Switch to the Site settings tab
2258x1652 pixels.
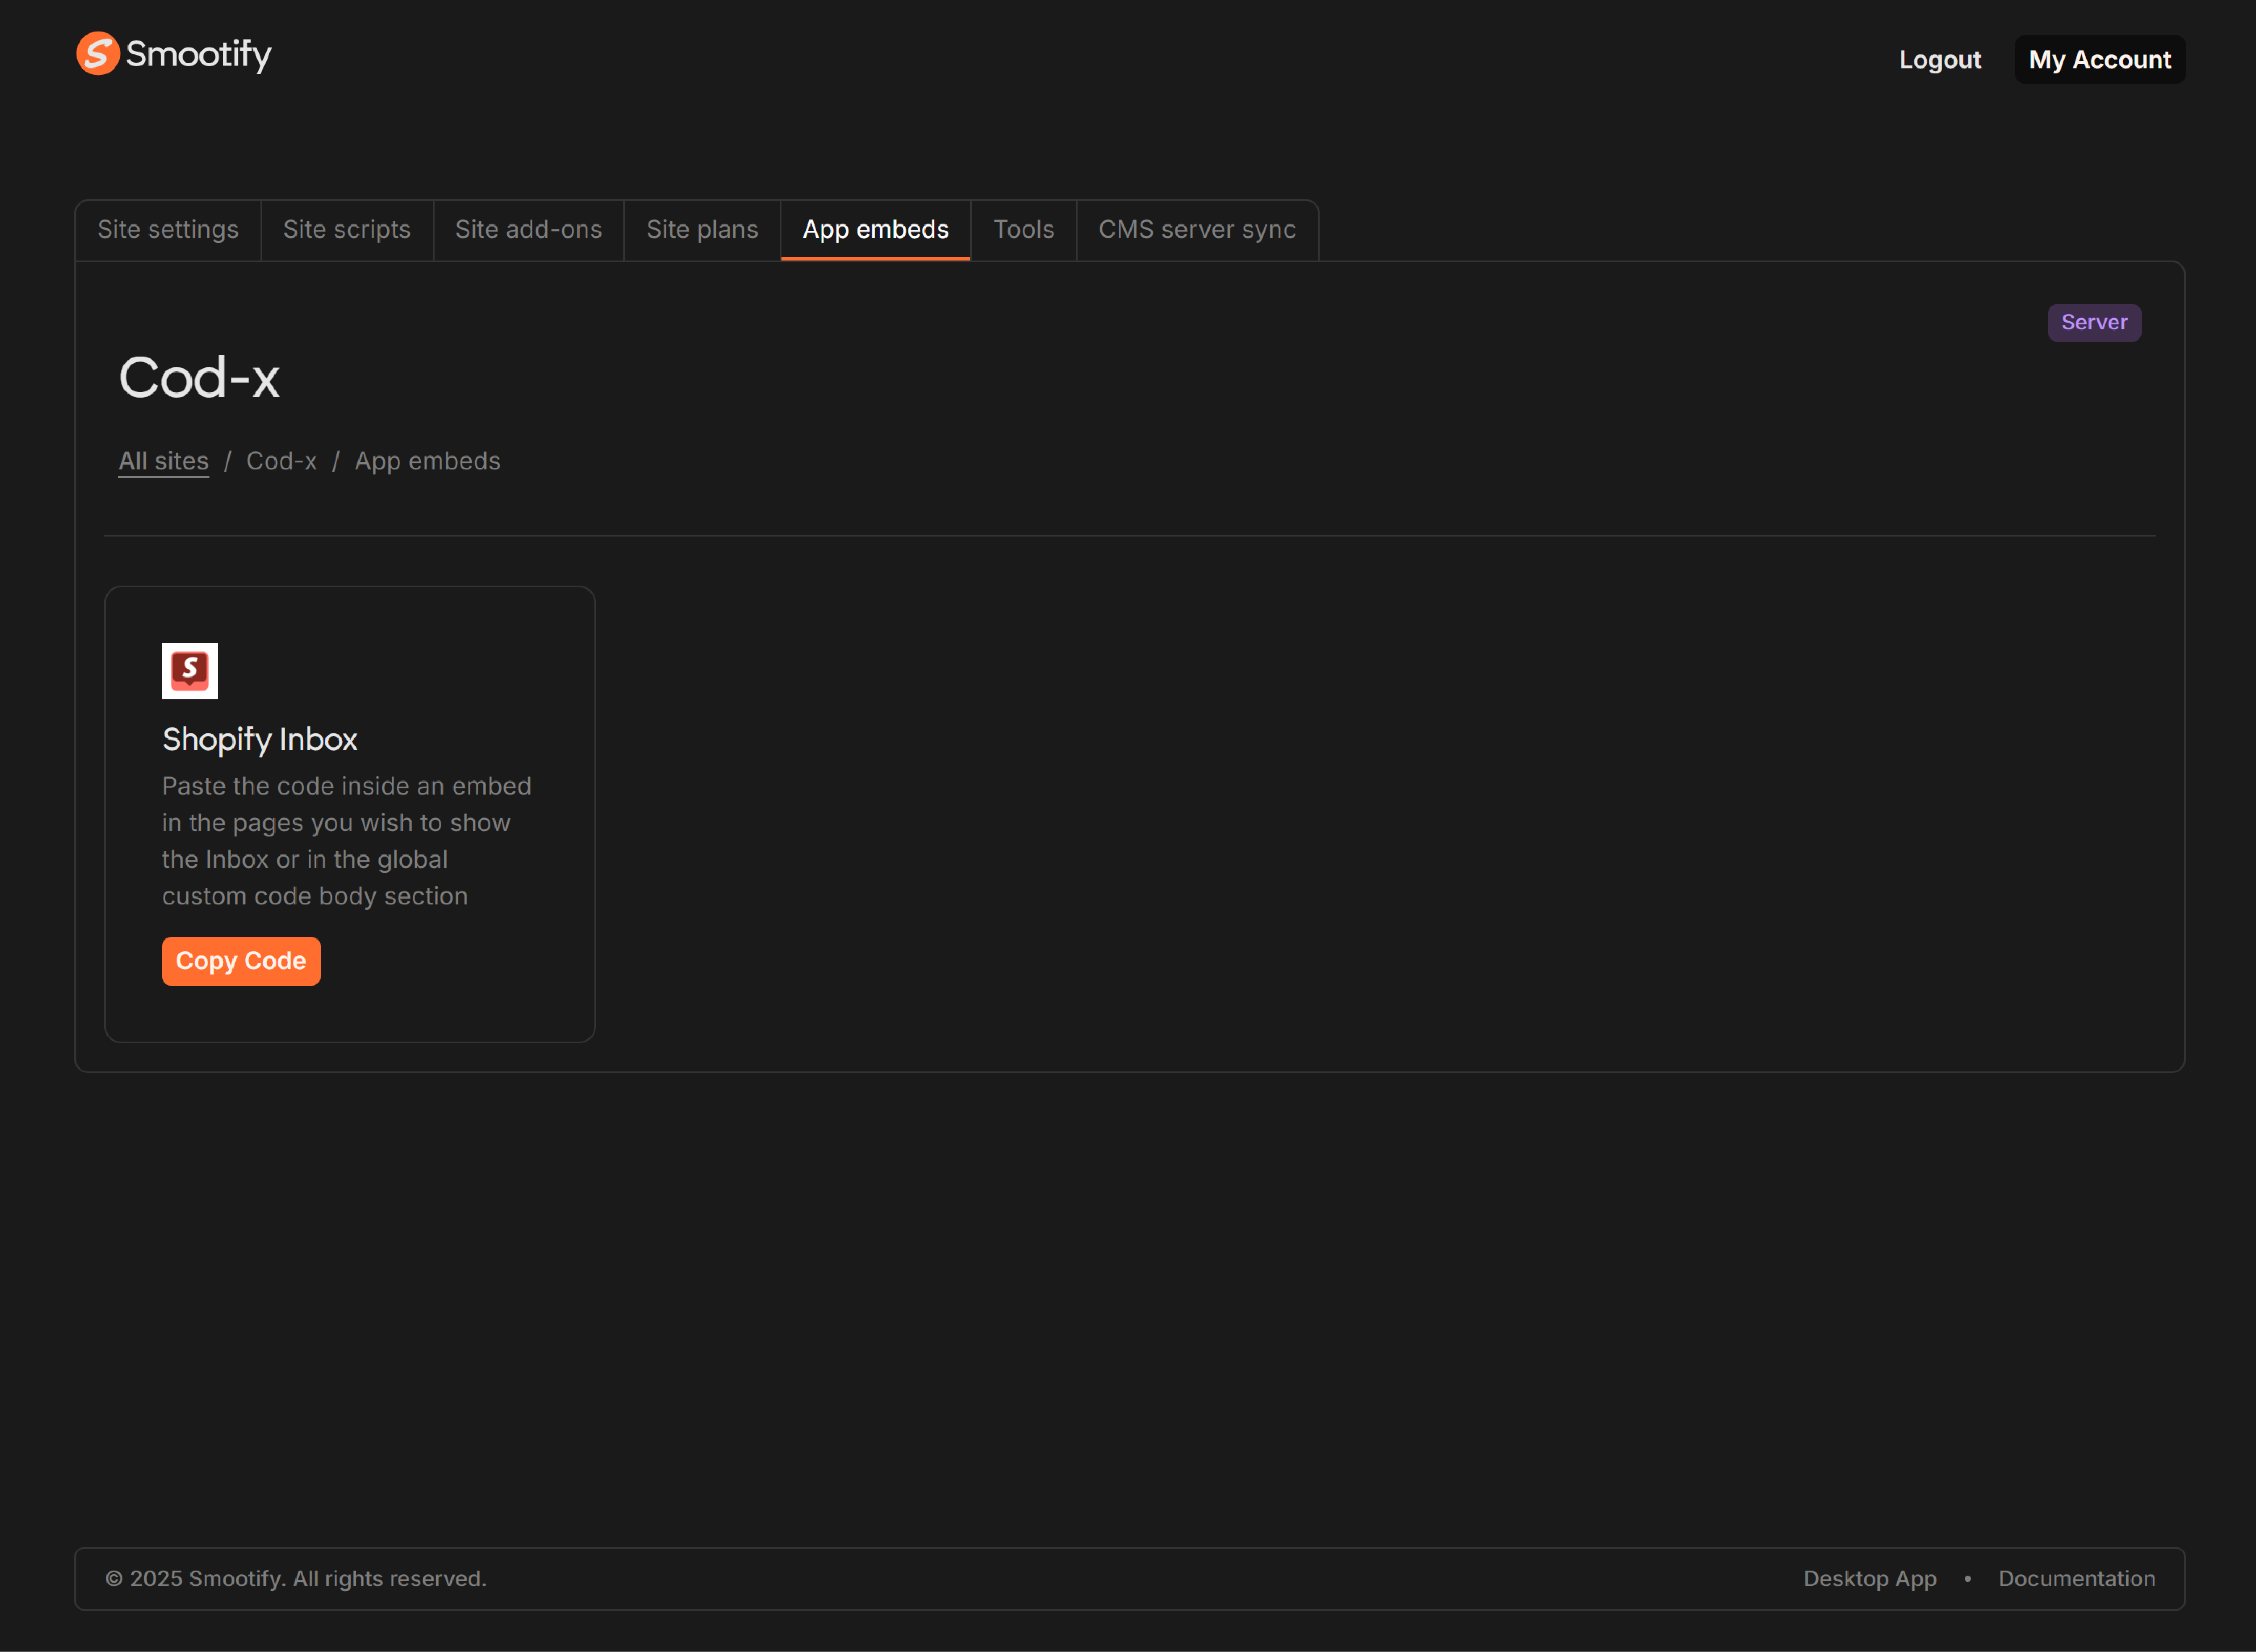tap(168, 229)
